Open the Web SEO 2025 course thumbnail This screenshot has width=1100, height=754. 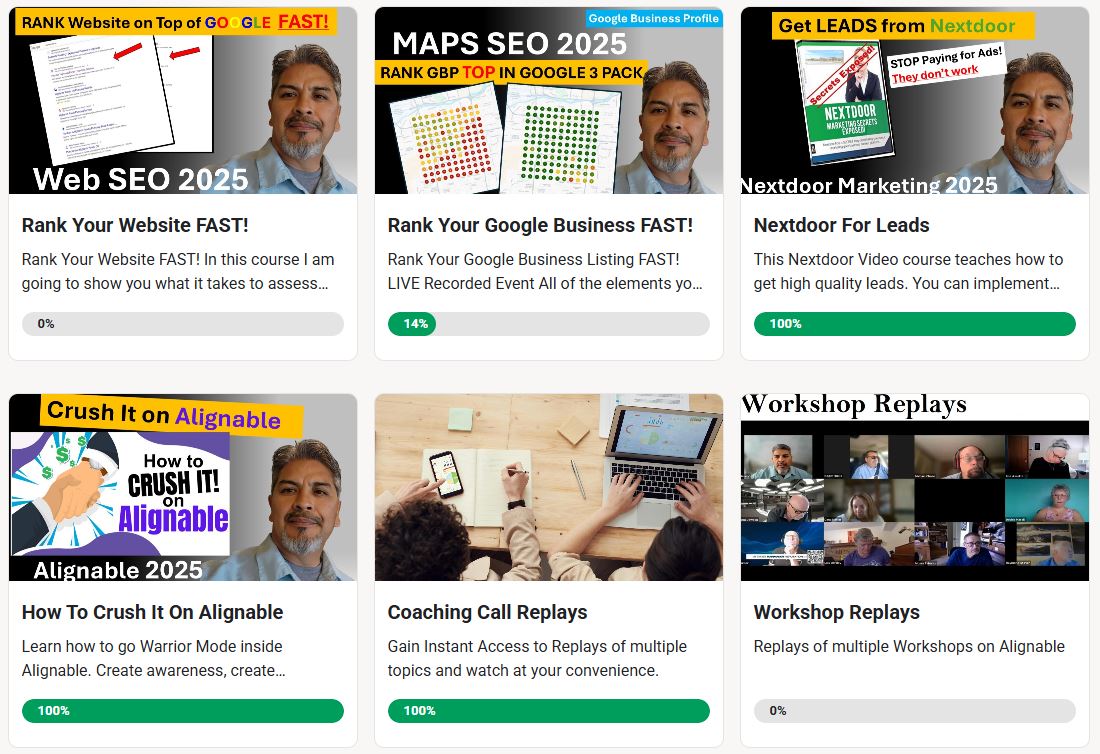[183, 100]
